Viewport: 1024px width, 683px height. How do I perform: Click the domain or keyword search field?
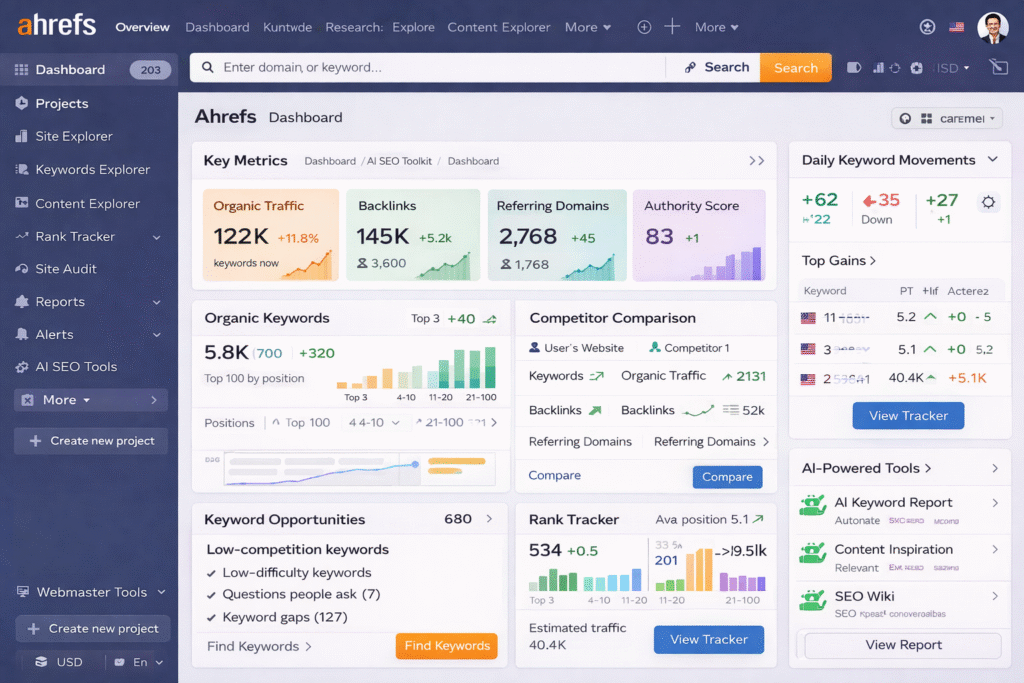[430, 67]
